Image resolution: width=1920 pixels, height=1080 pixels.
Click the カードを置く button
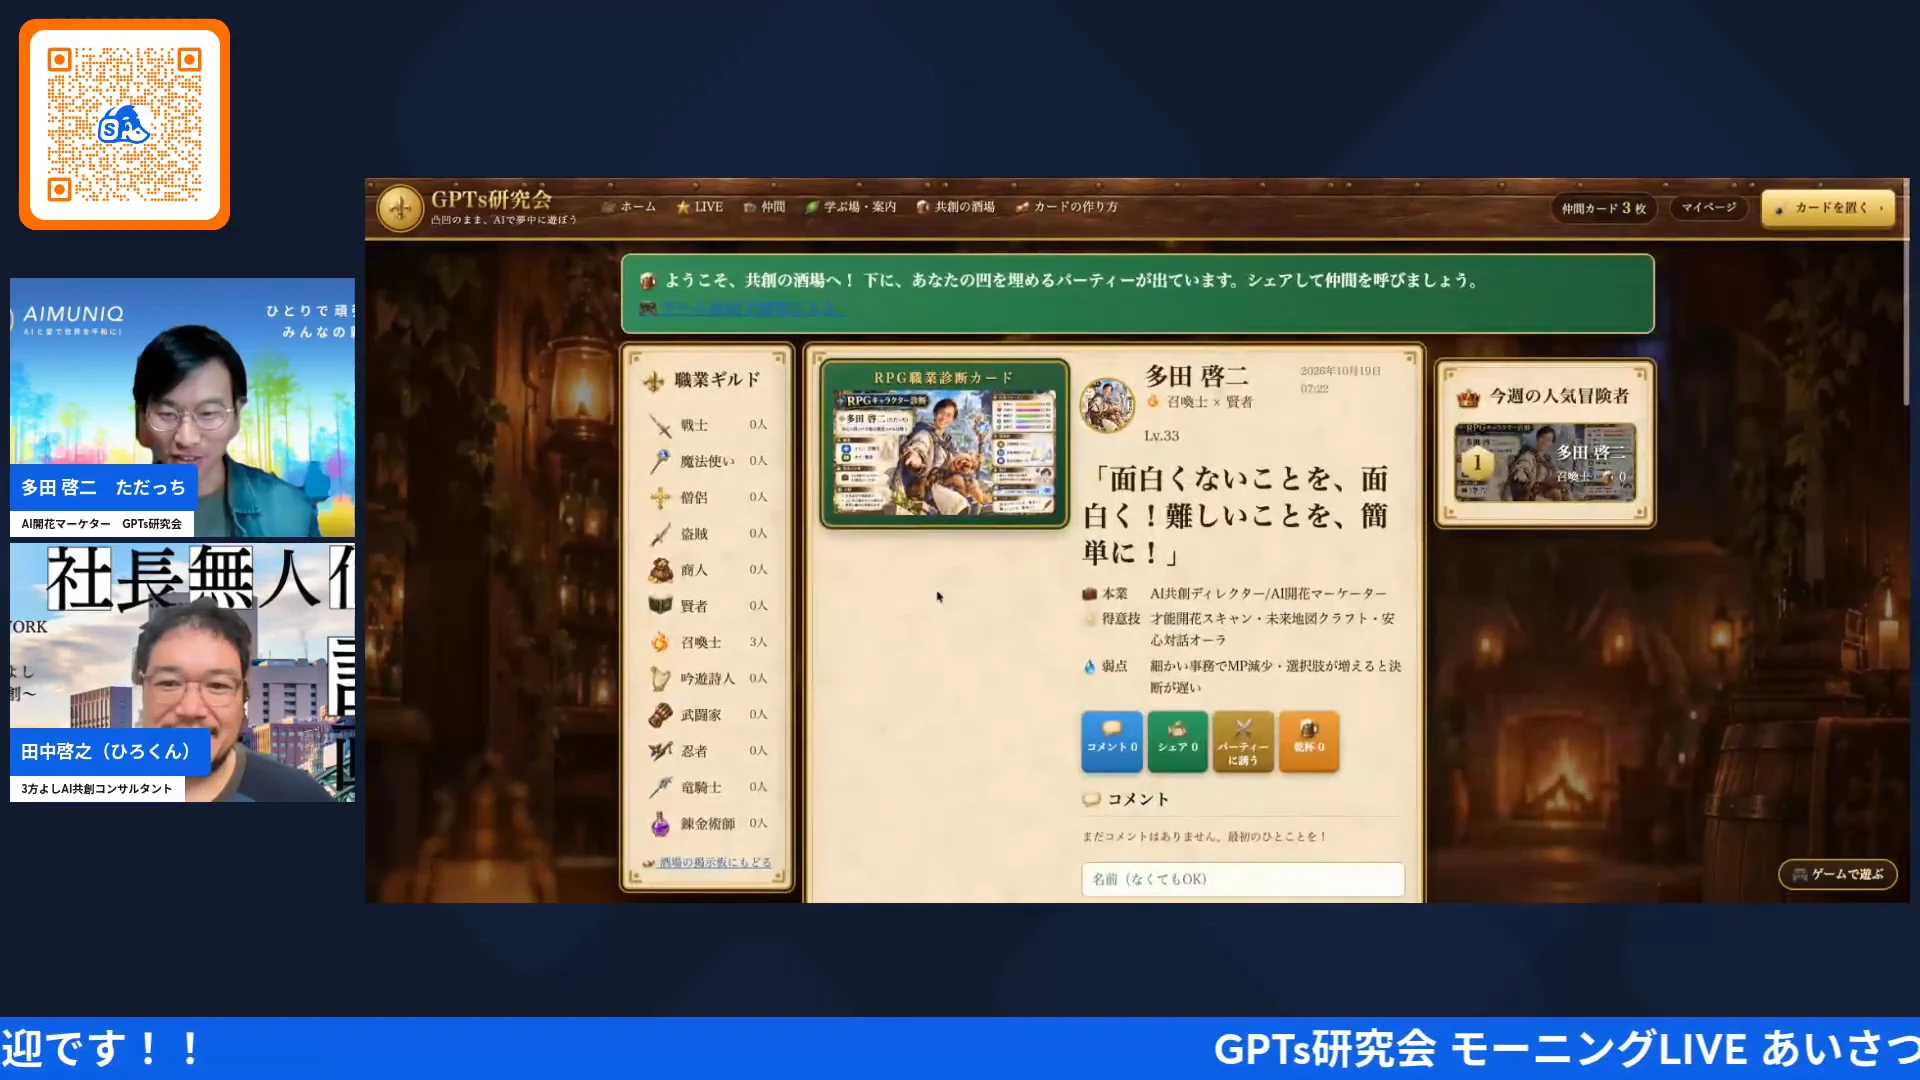(x=1828, y=208)
